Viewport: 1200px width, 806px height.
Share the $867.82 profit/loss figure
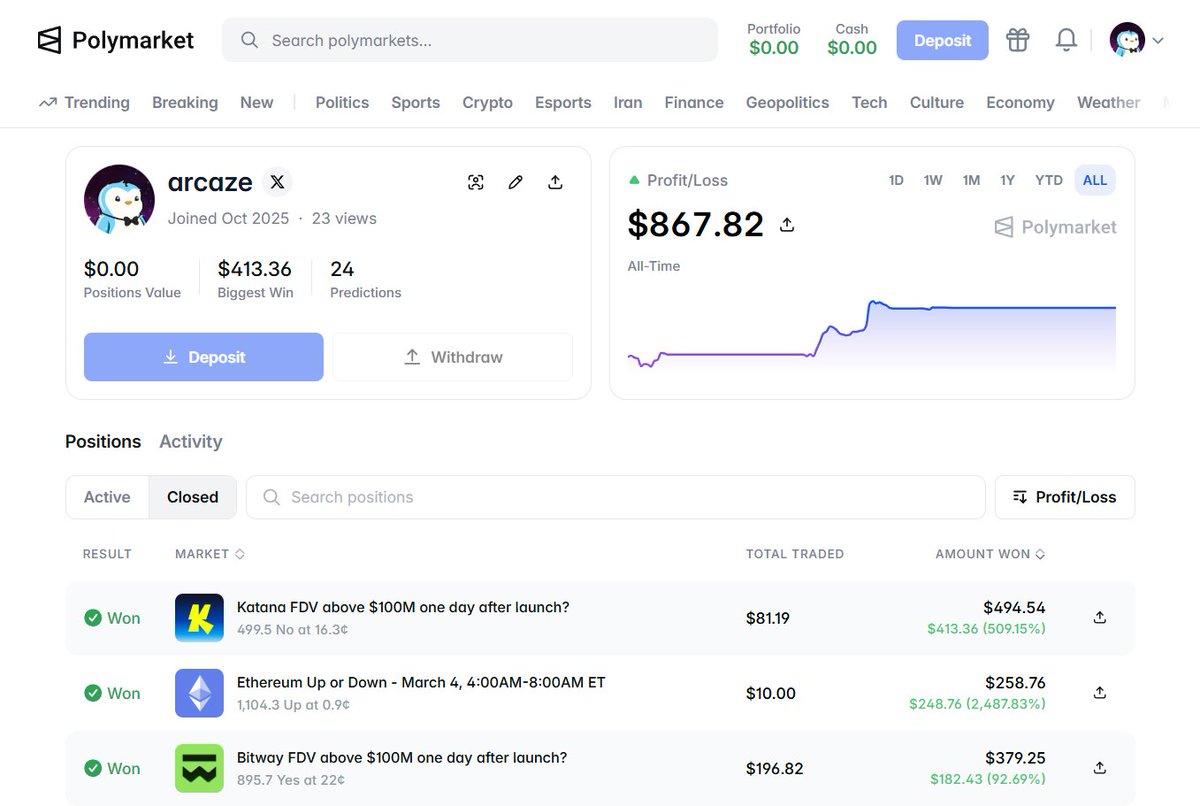(787, 225)
